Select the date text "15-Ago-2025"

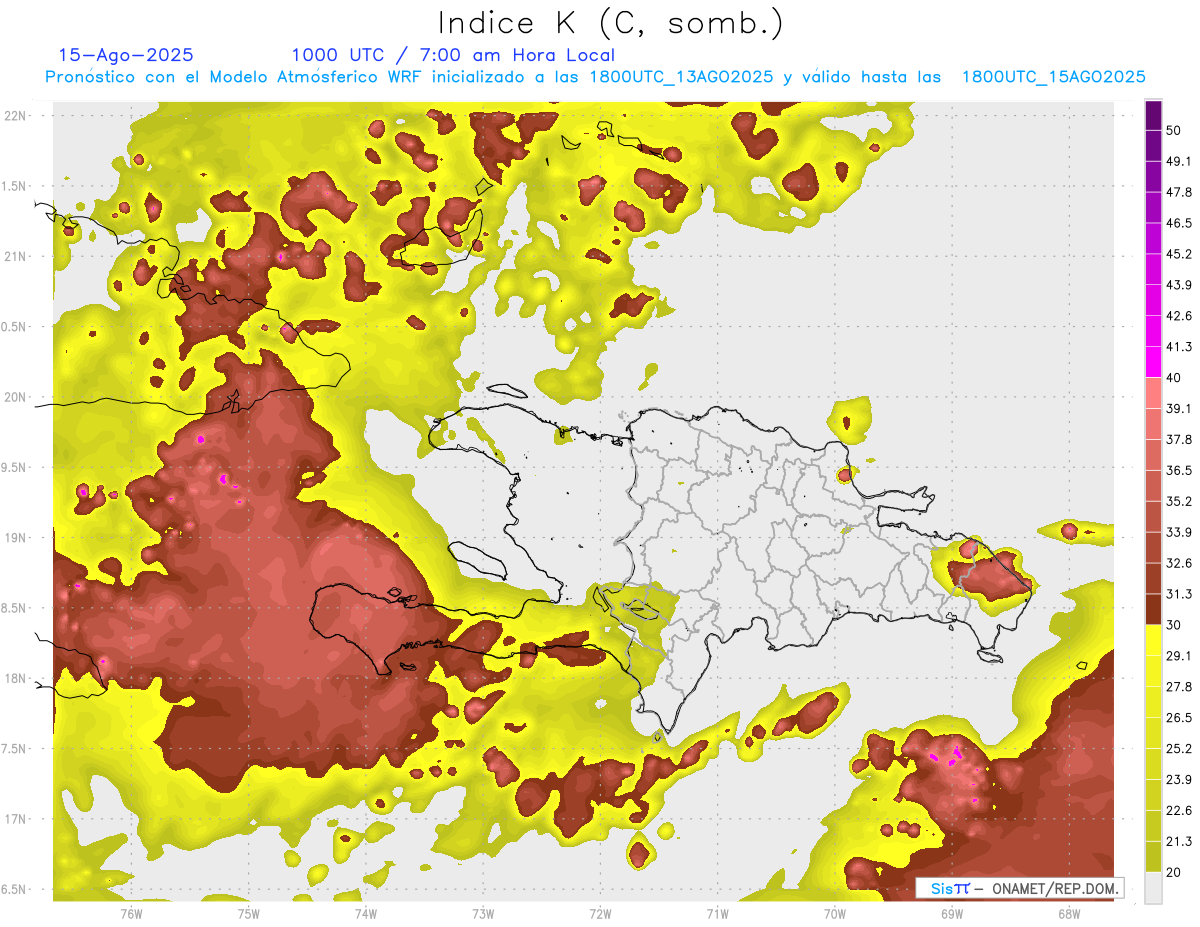coord(126,55)
